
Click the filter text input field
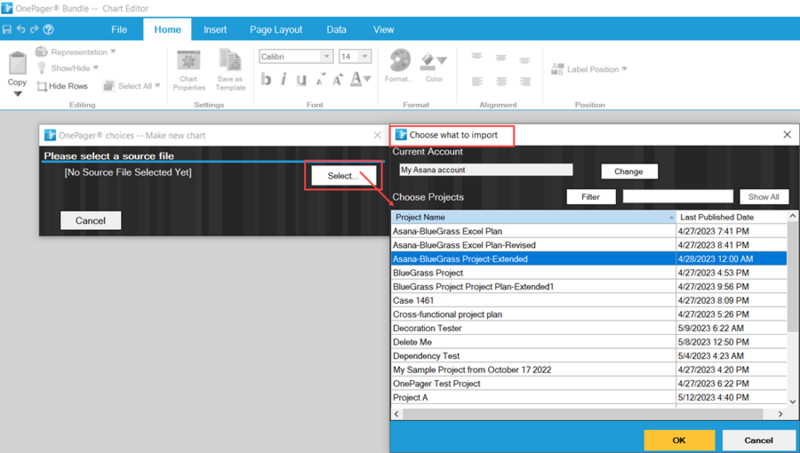pos(678,196)
